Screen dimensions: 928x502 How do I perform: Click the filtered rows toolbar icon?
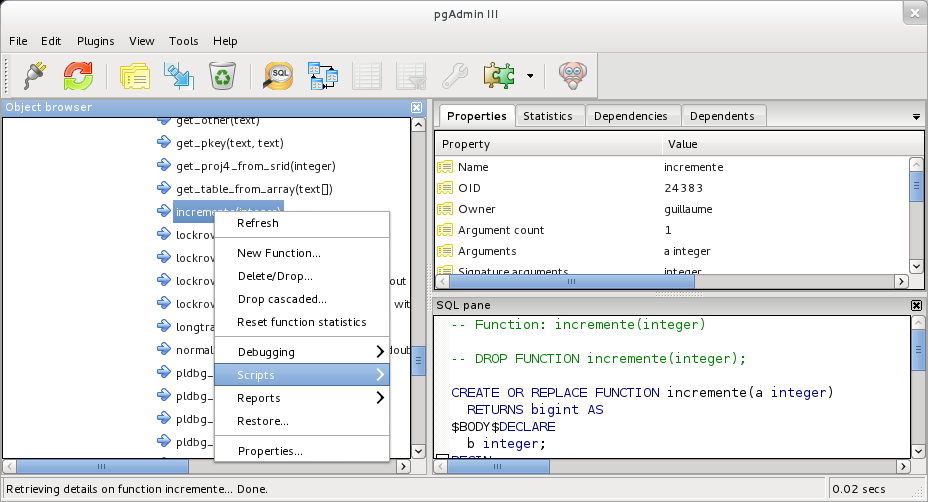411,76
